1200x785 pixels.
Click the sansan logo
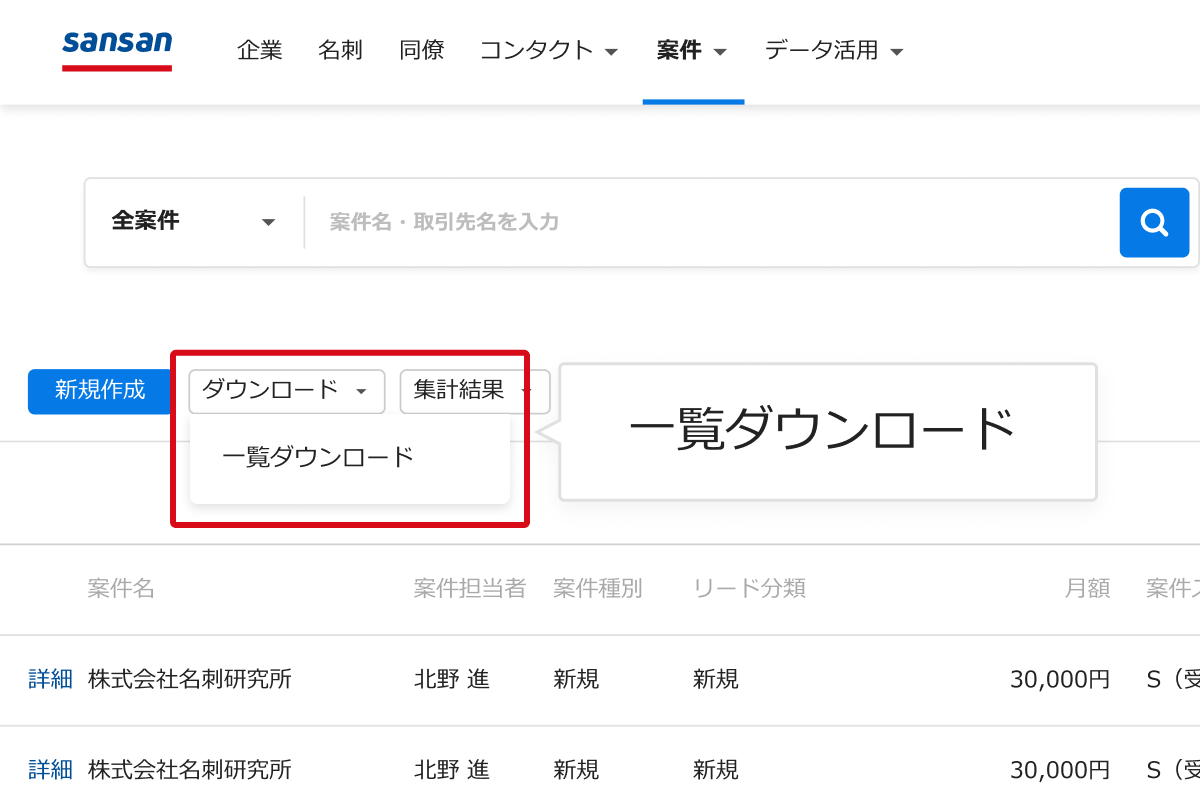pyautogui.click(x=116, y=45)
